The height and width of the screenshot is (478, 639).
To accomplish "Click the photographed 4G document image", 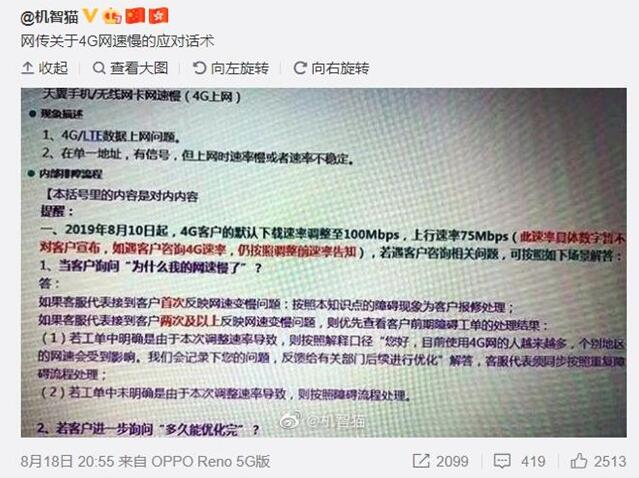I will click(324, 262).
